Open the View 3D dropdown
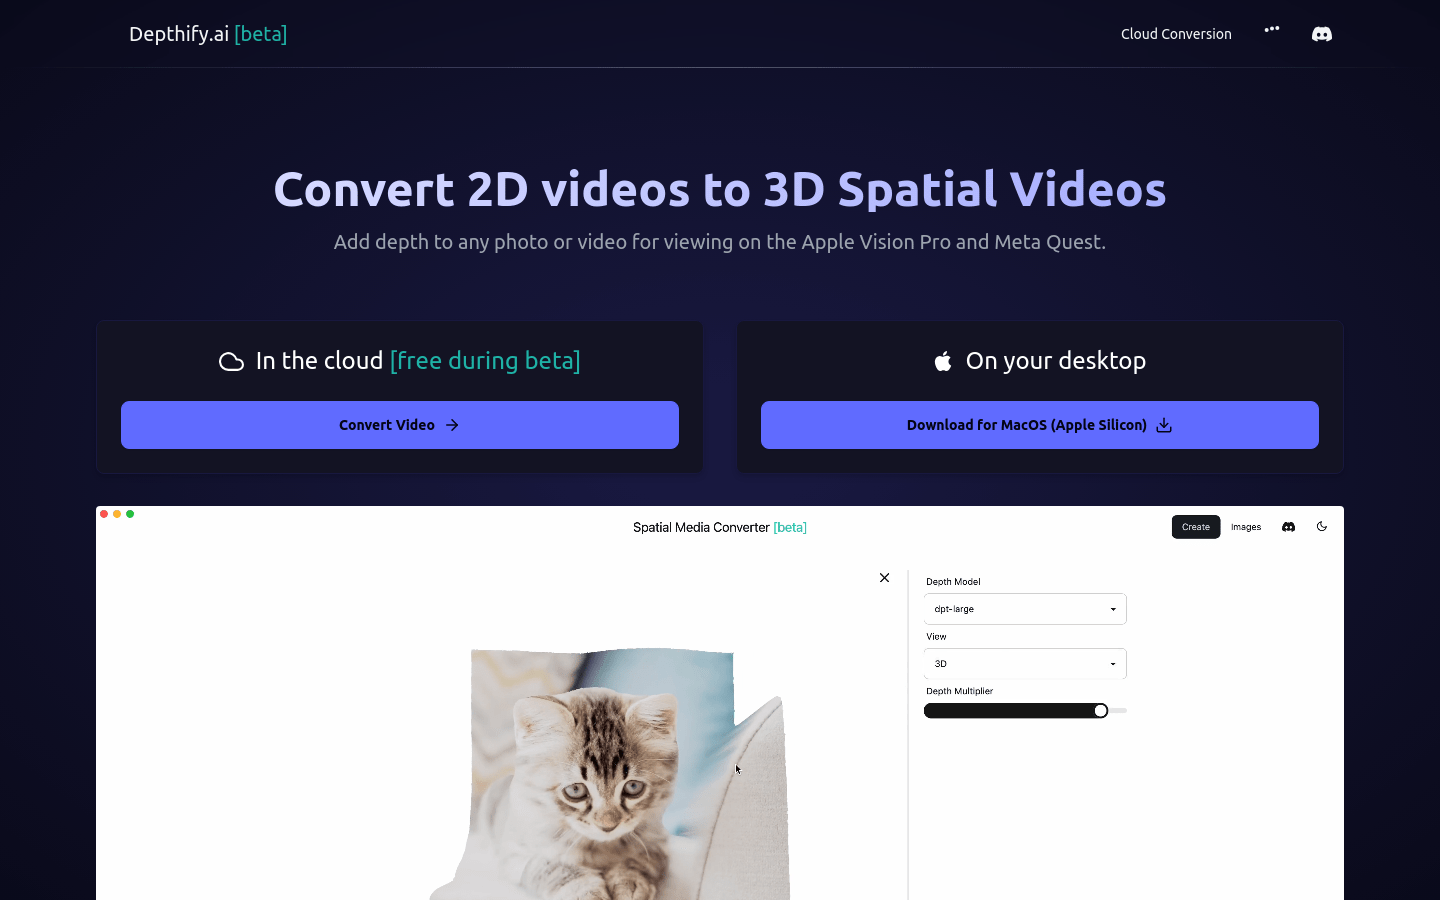The width and height of the screenshot is (1440, 900). point(1025,664)
